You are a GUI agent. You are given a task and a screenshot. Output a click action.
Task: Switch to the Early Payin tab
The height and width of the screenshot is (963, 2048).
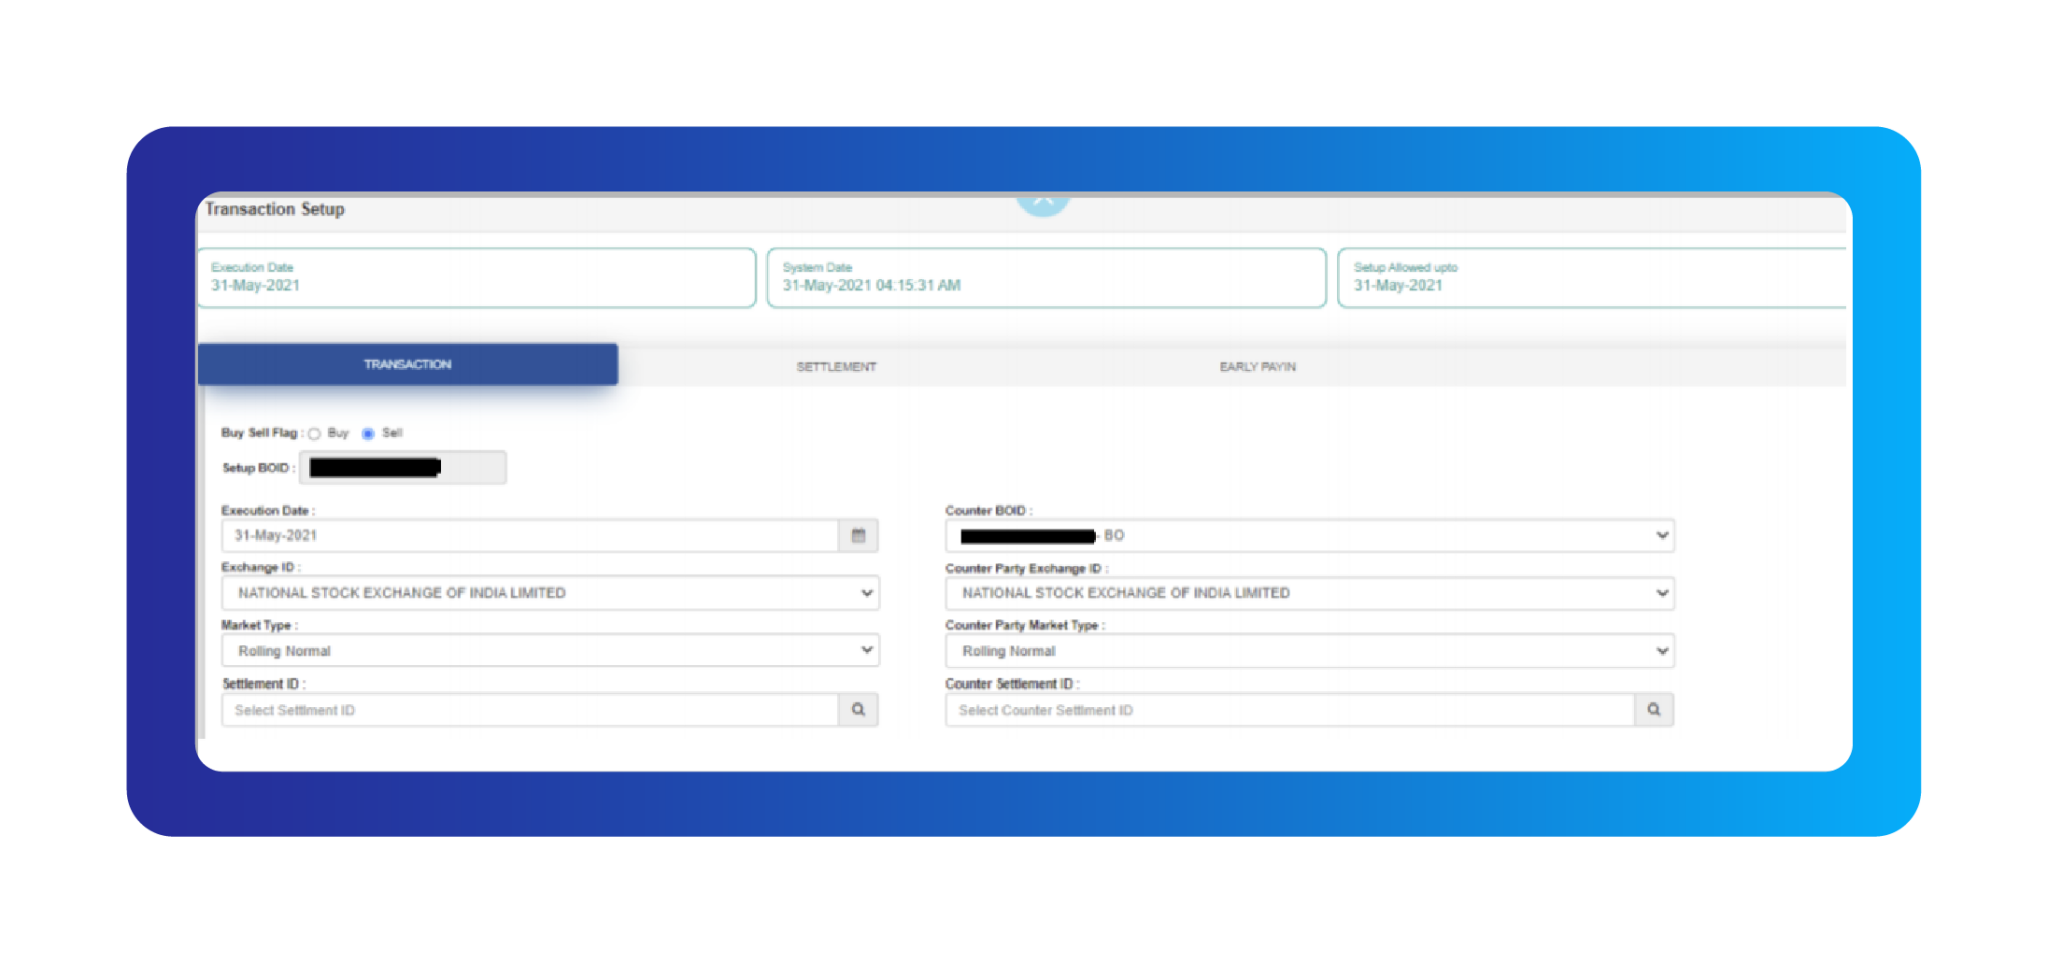[1257, 367]
